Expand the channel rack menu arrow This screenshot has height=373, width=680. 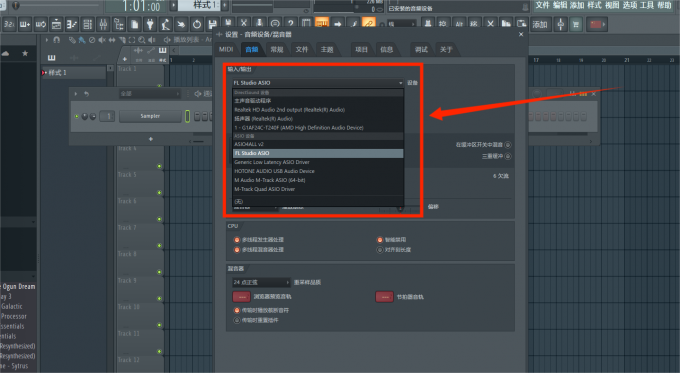tap(76, 94)
